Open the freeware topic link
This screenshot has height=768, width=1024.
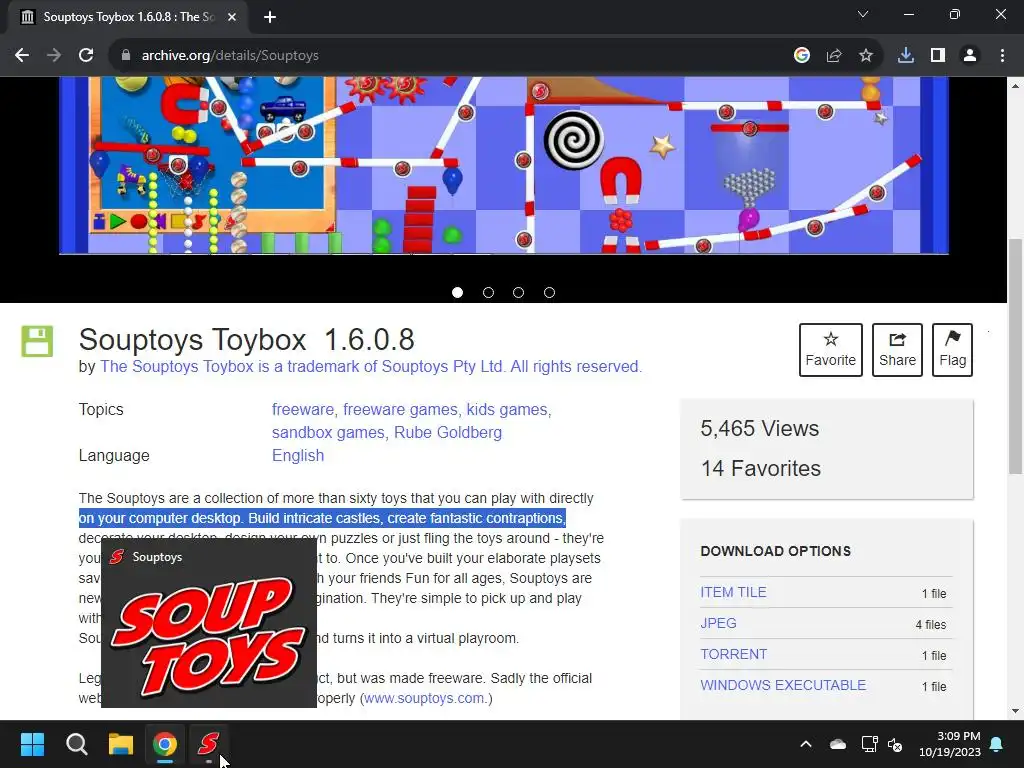click(302, 409)
